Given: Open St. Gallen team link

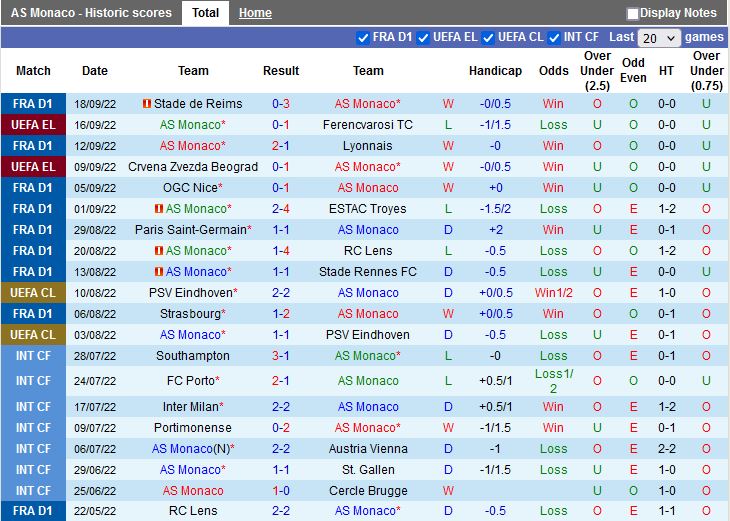Looking at the screenshot, I should tap(368, 469).
